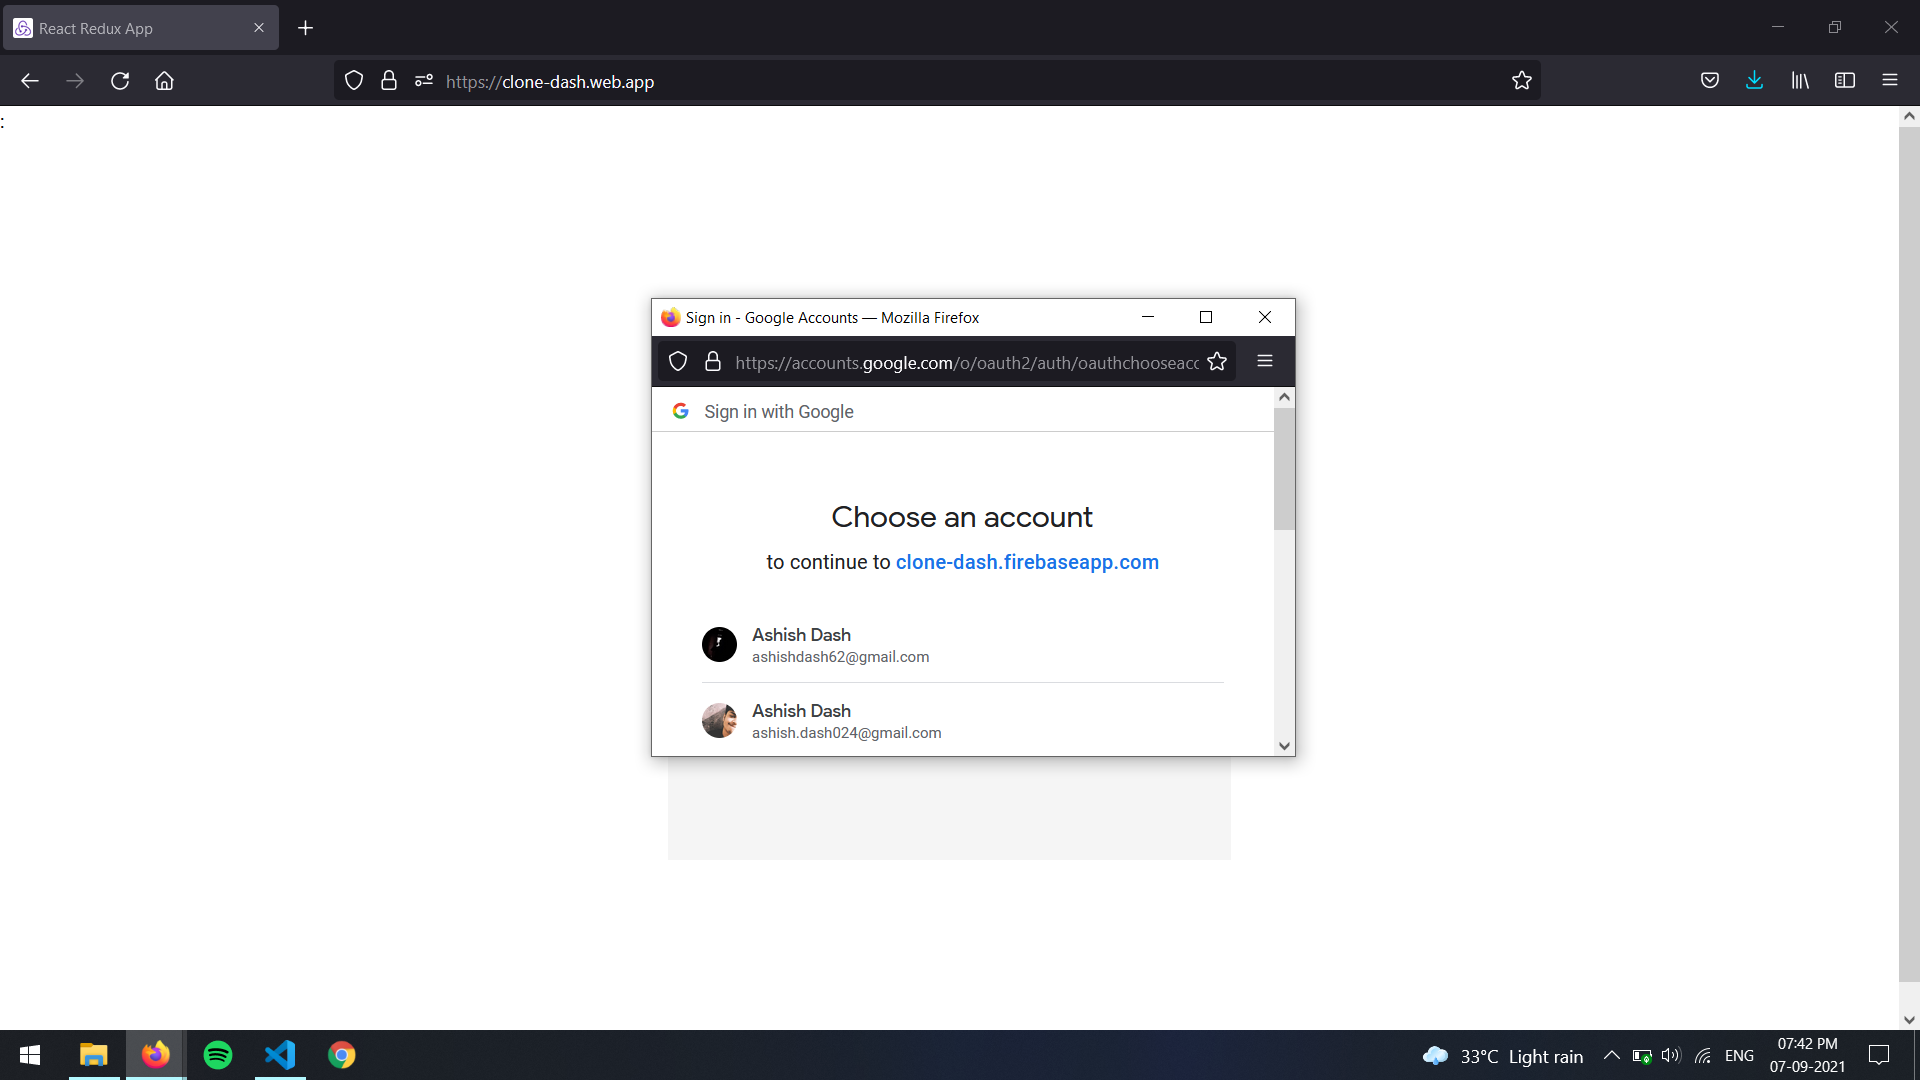Click the Google logo in the sign-in dialog
1920x1080 pixels.
click(681, 410)
